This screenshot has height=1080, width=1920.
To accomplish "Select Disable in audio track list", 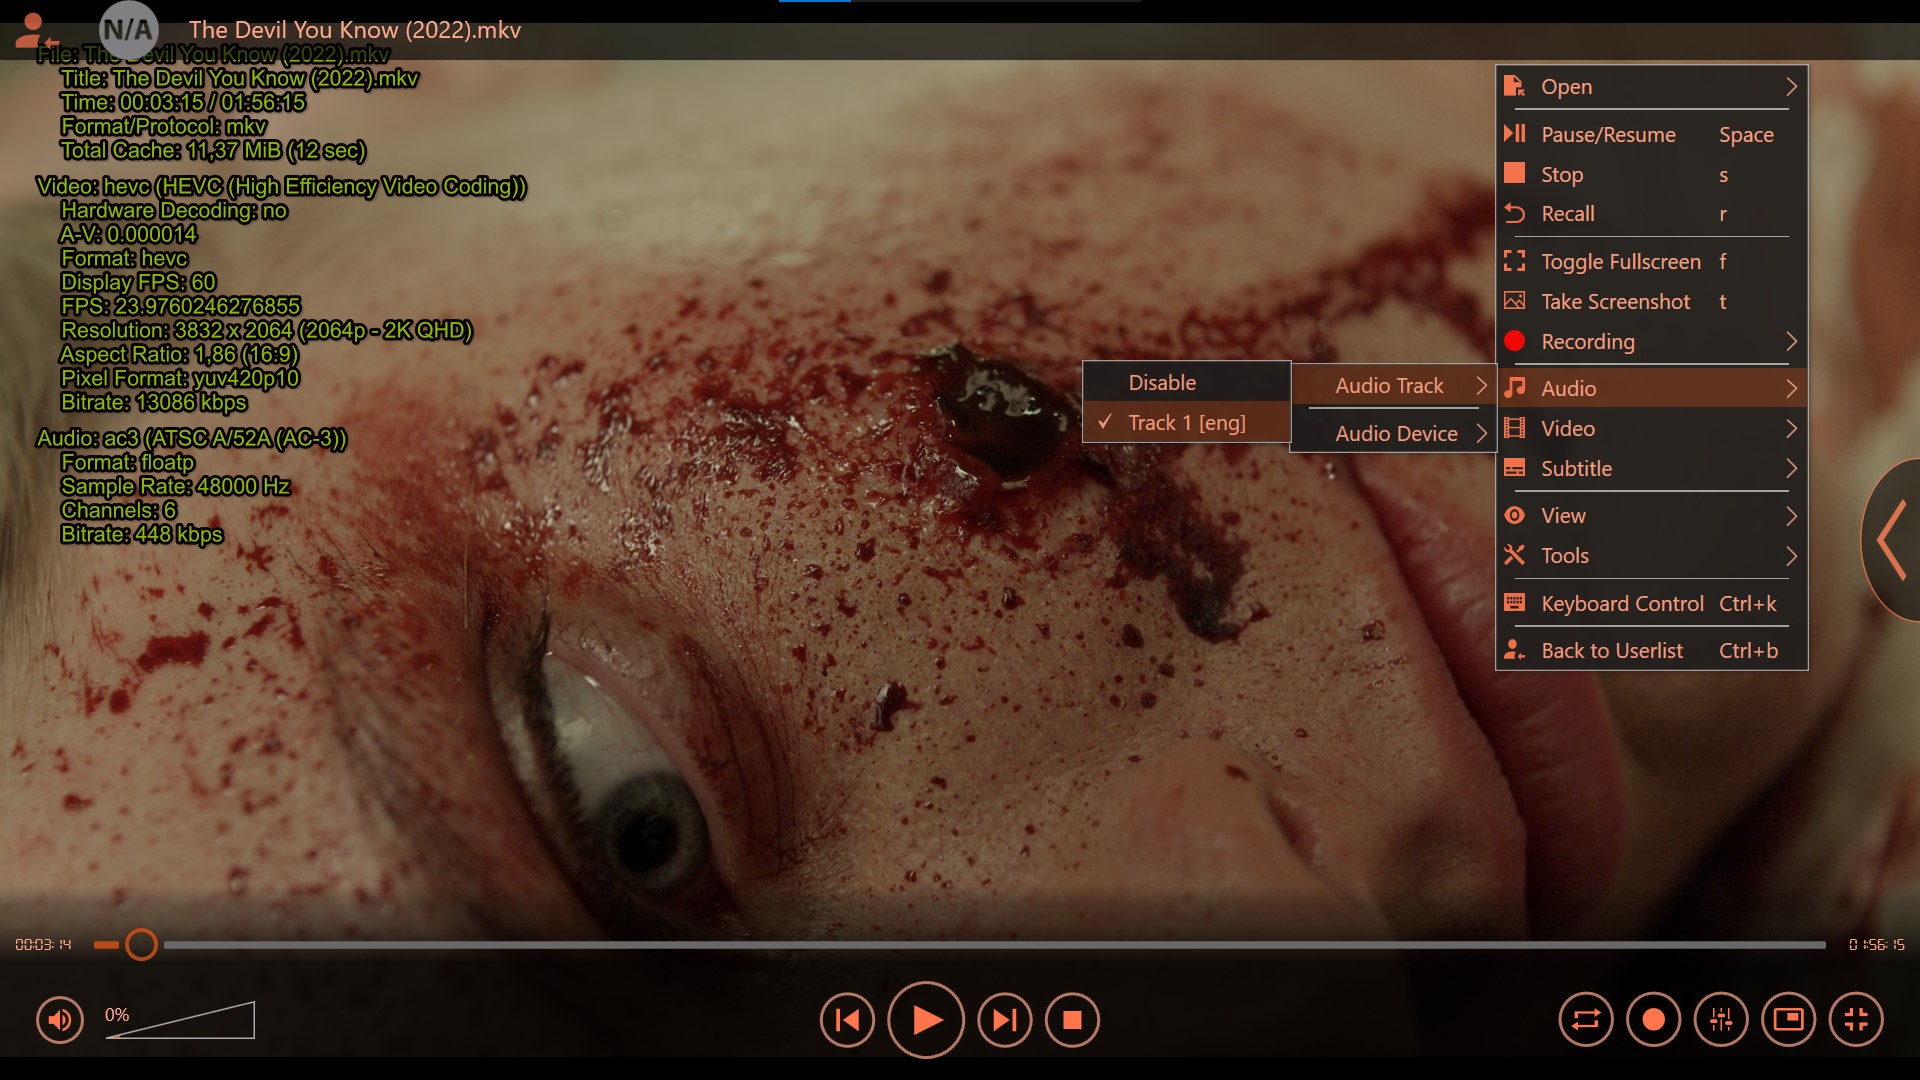I will click(1187, 382).
